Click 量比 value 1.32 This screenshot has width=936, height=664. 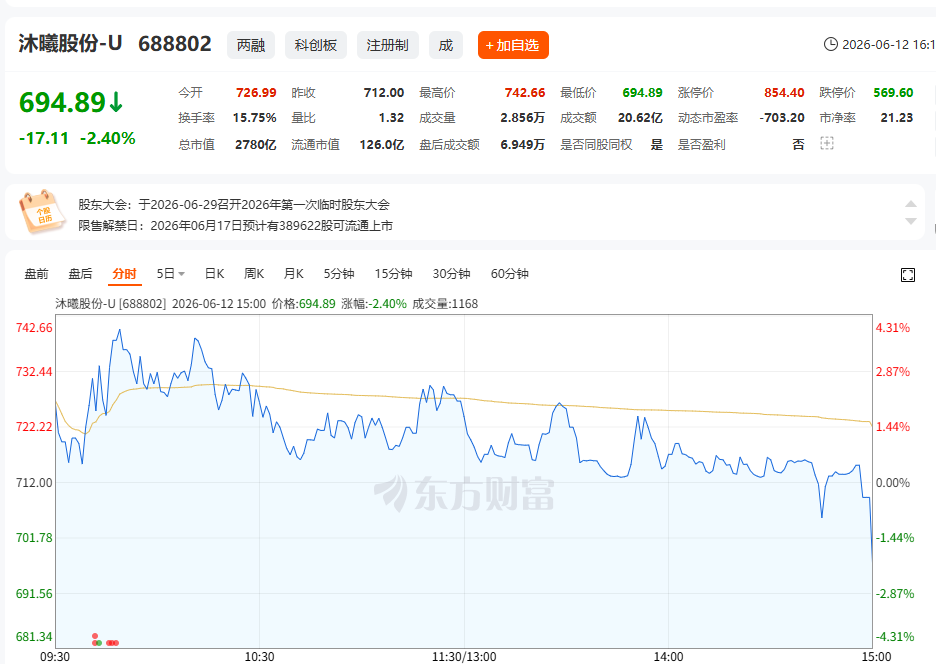[391, 118]
